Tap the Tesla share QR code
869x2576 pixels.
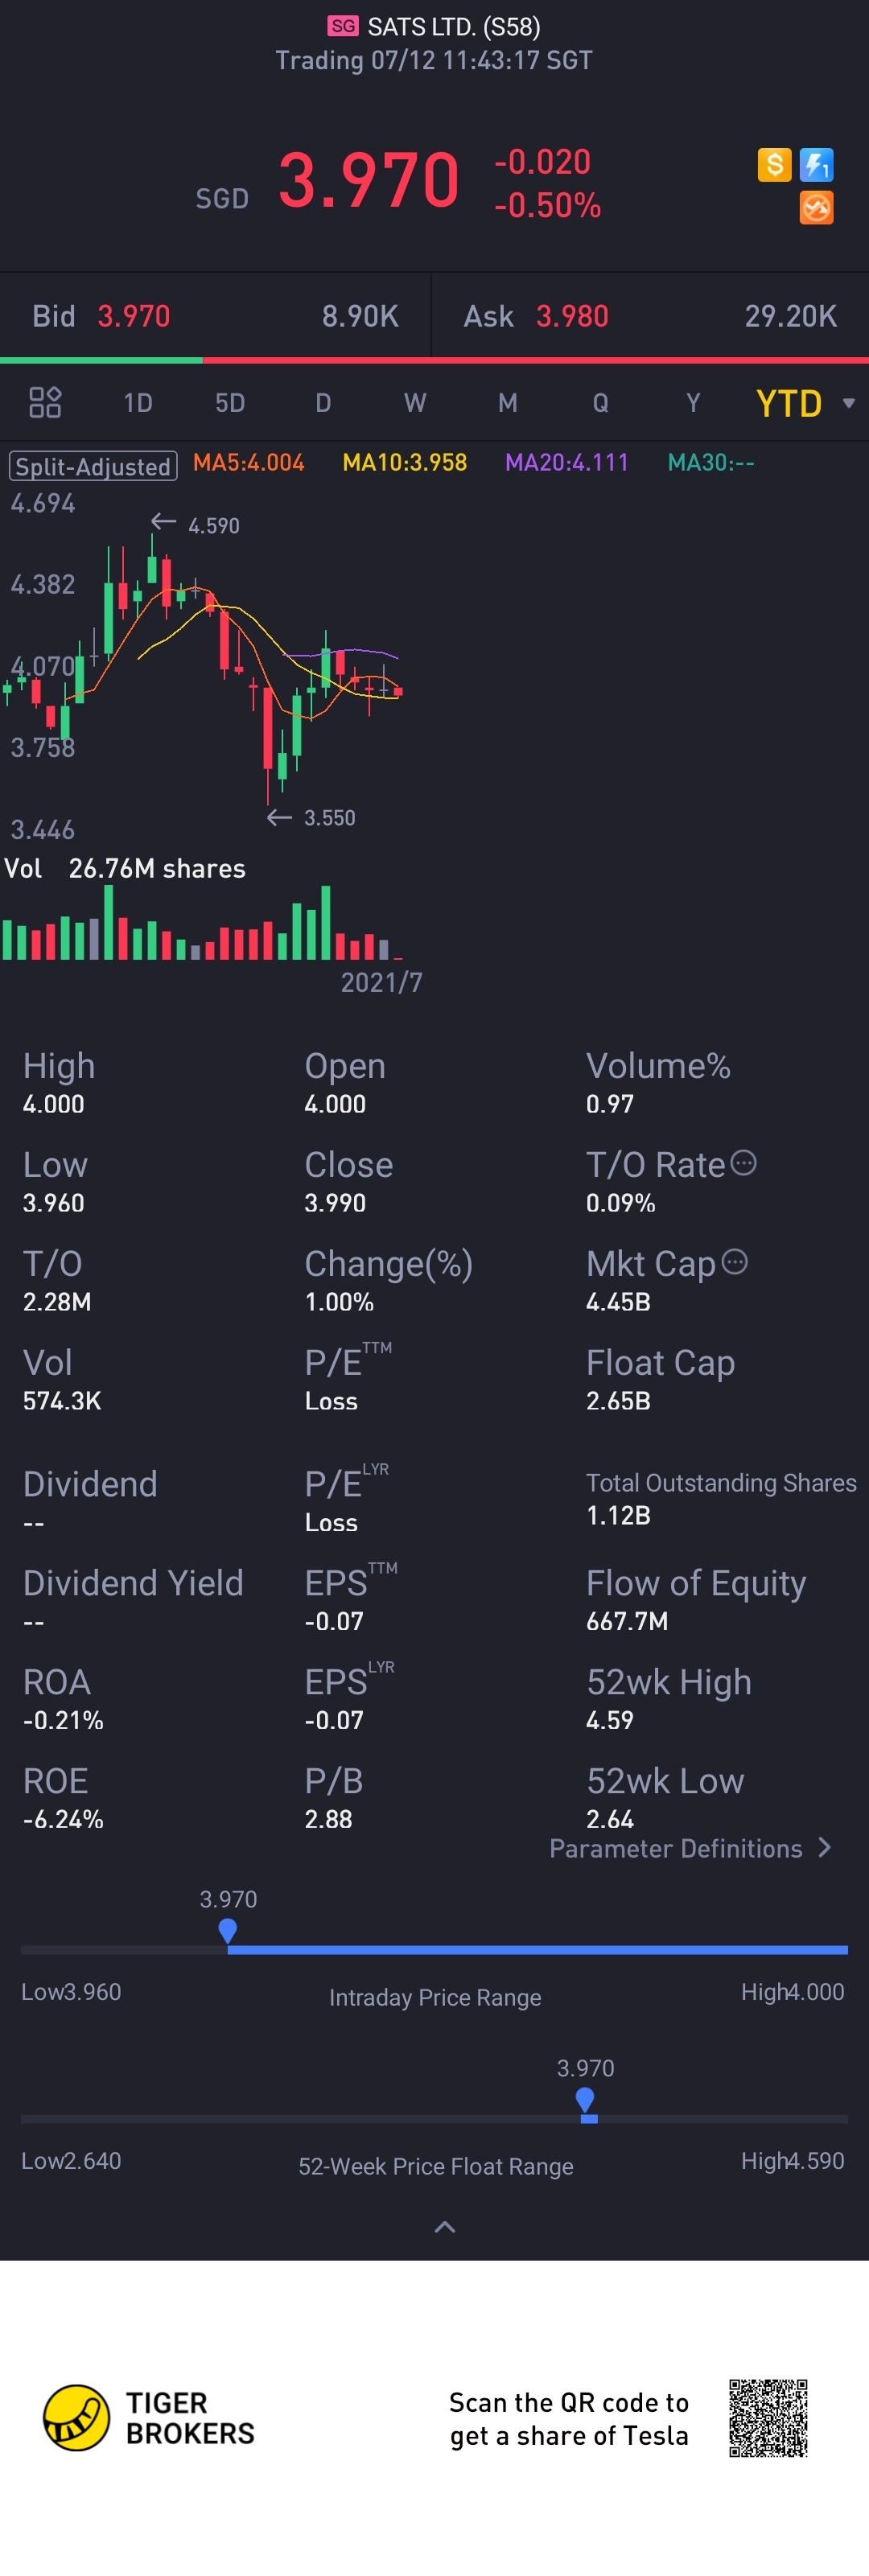(x=768, y=2418)
